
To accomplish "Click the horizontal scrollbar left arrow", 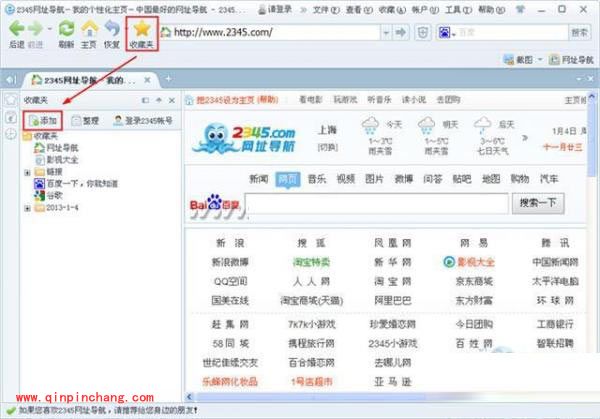I will 189,397.
